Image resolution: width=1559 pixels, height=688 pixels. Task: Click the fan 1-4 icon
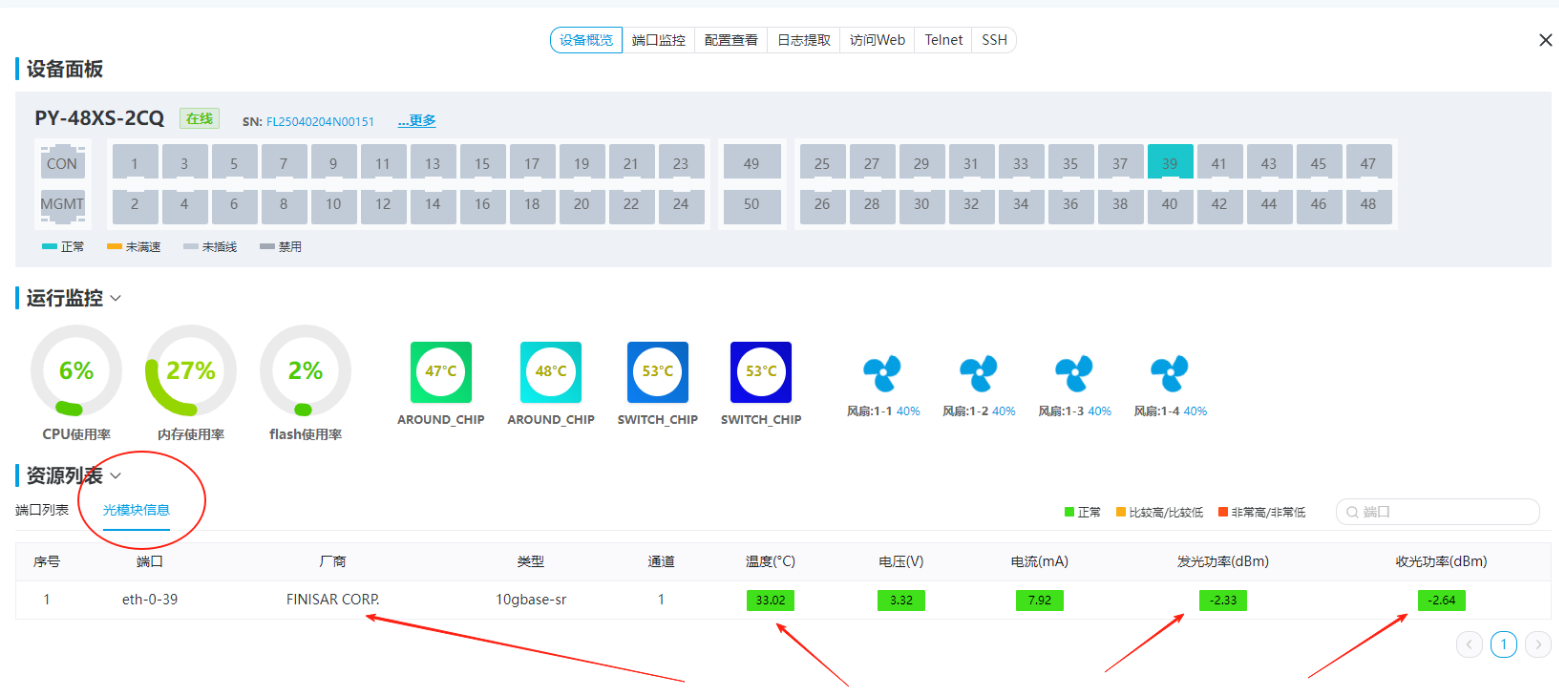1169,374
